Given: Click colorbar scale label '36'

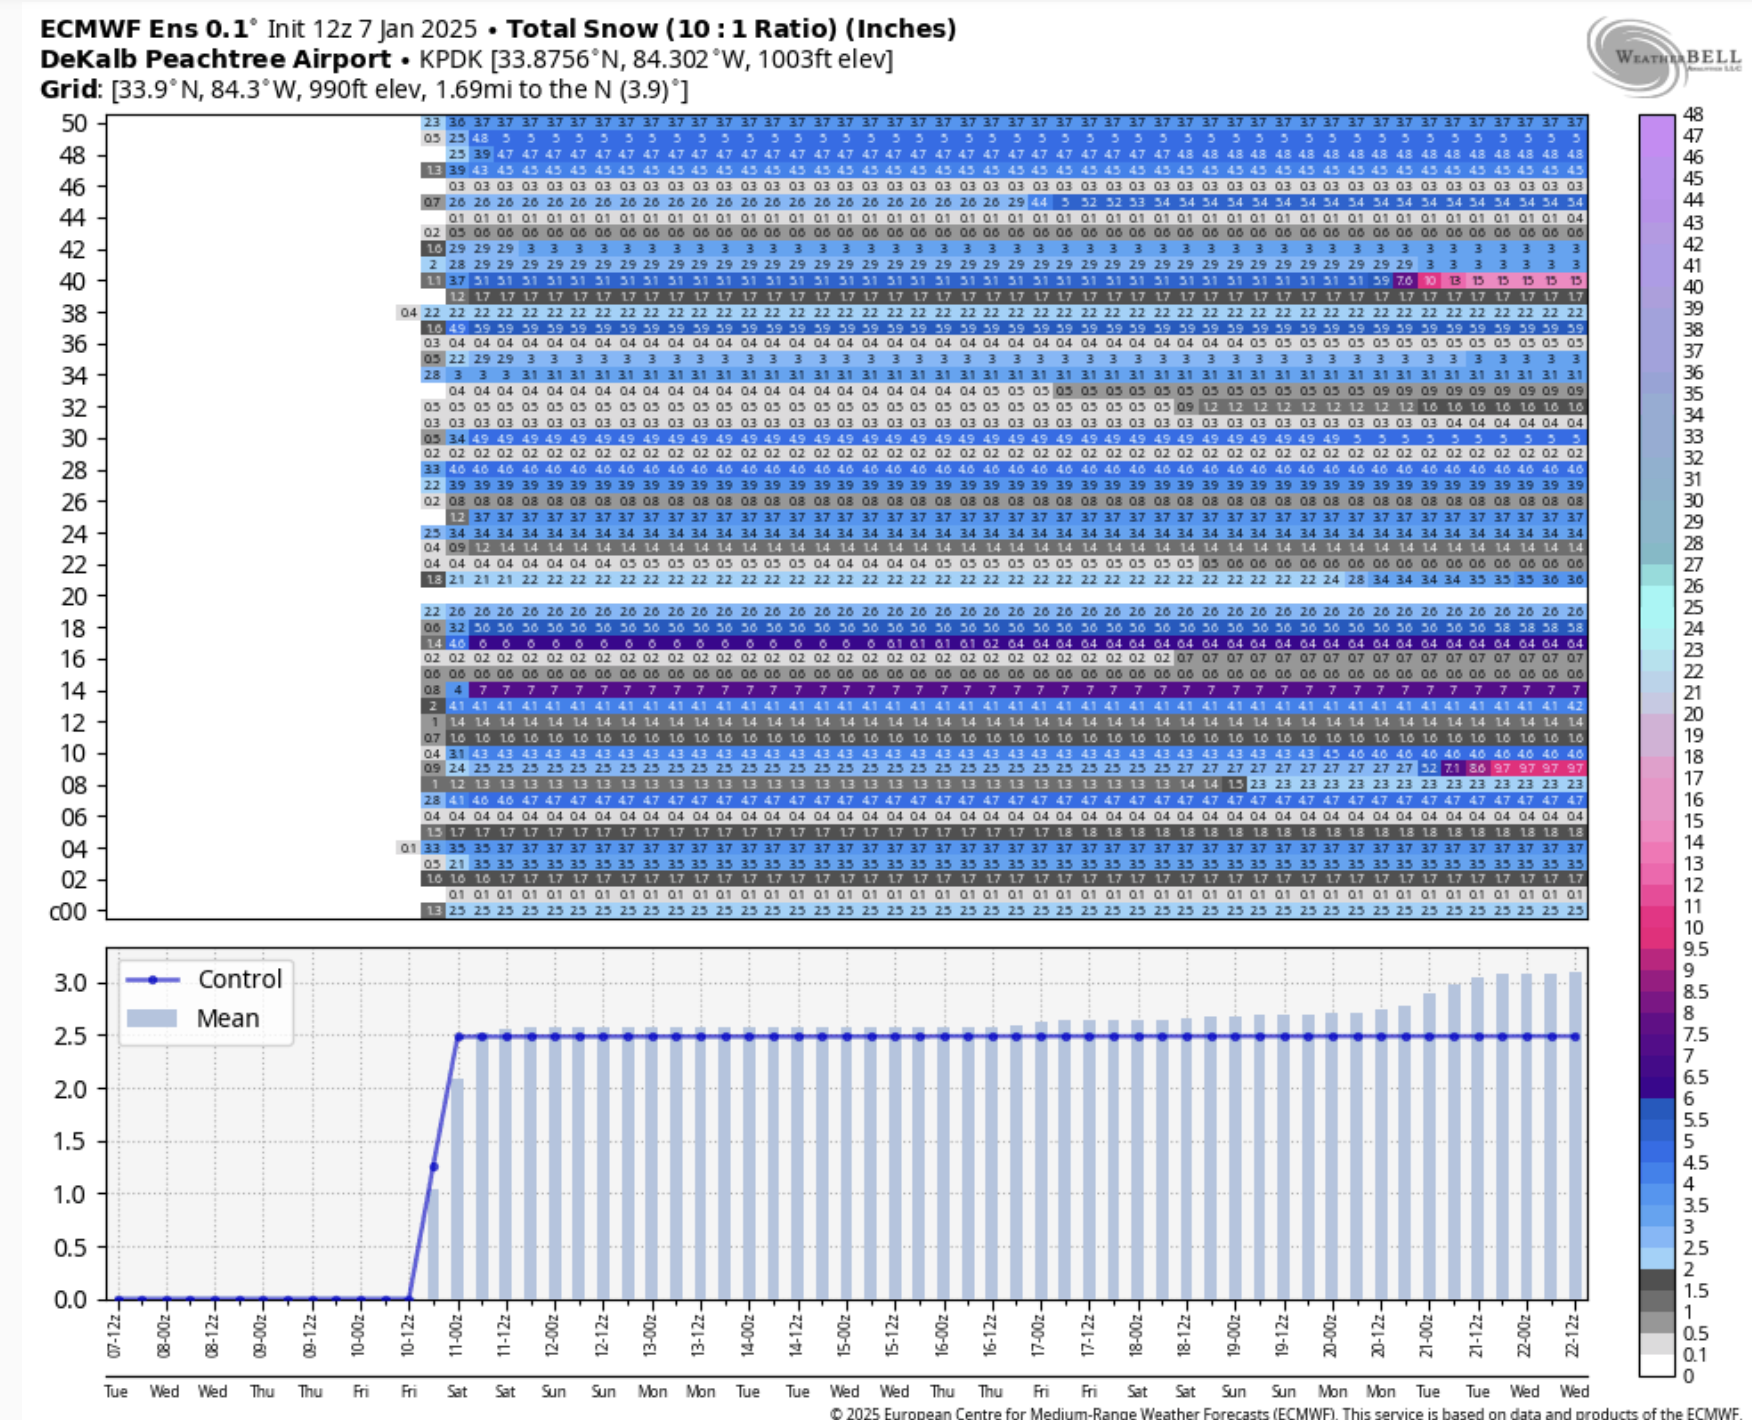Looking at the screenshot, I should point(1693,372).
